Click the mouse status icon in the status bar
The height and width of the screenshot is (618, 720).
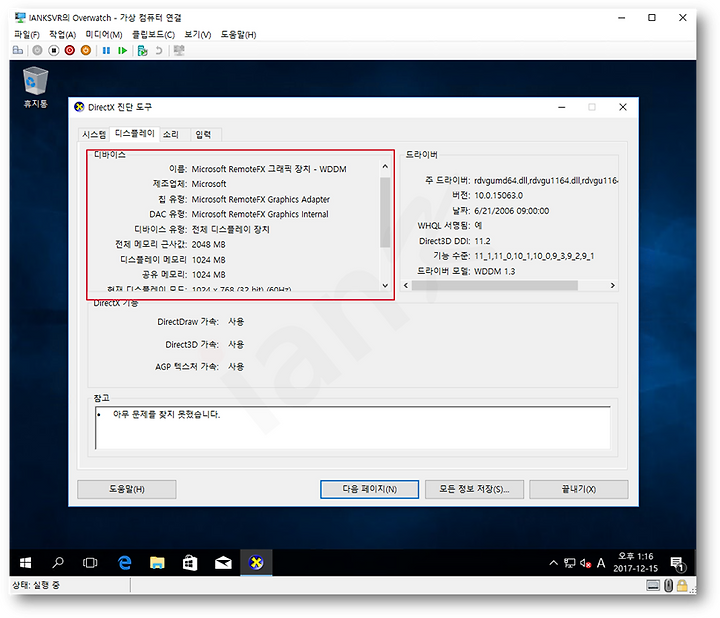(669, 585)
